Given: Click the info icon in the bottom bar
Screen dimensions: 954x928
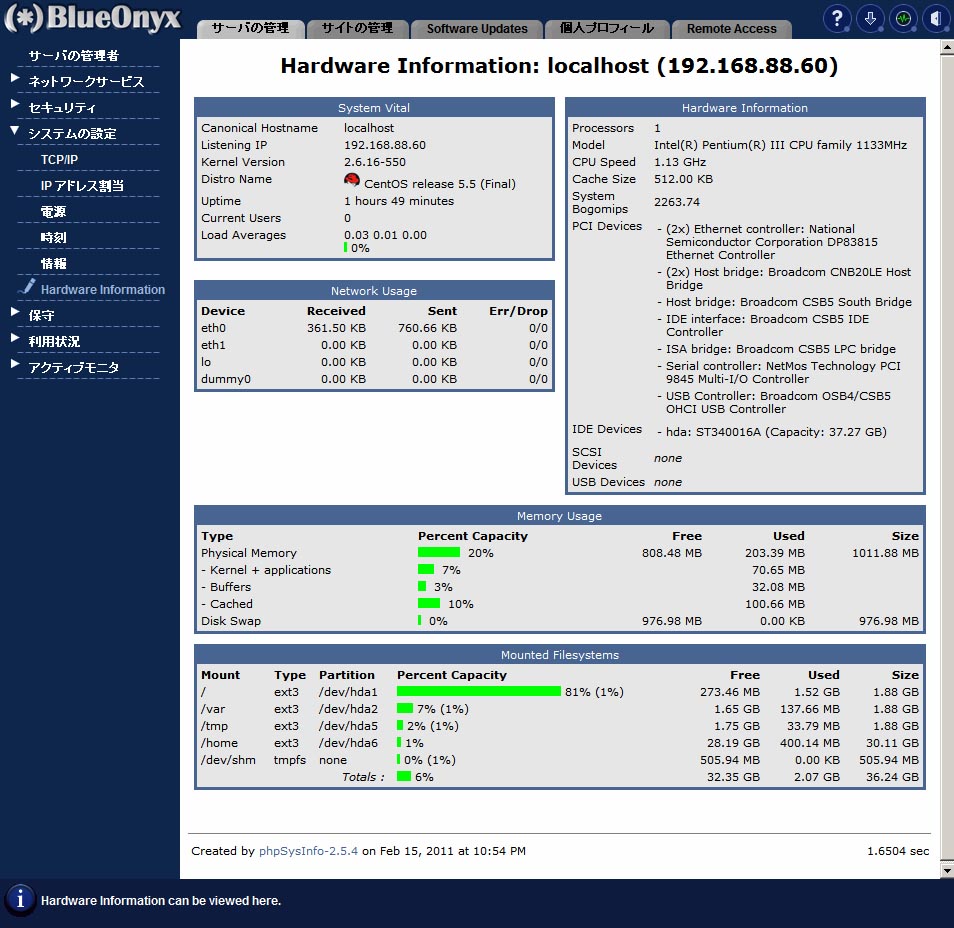Looking at the screenshot, I should pos(20,899).
